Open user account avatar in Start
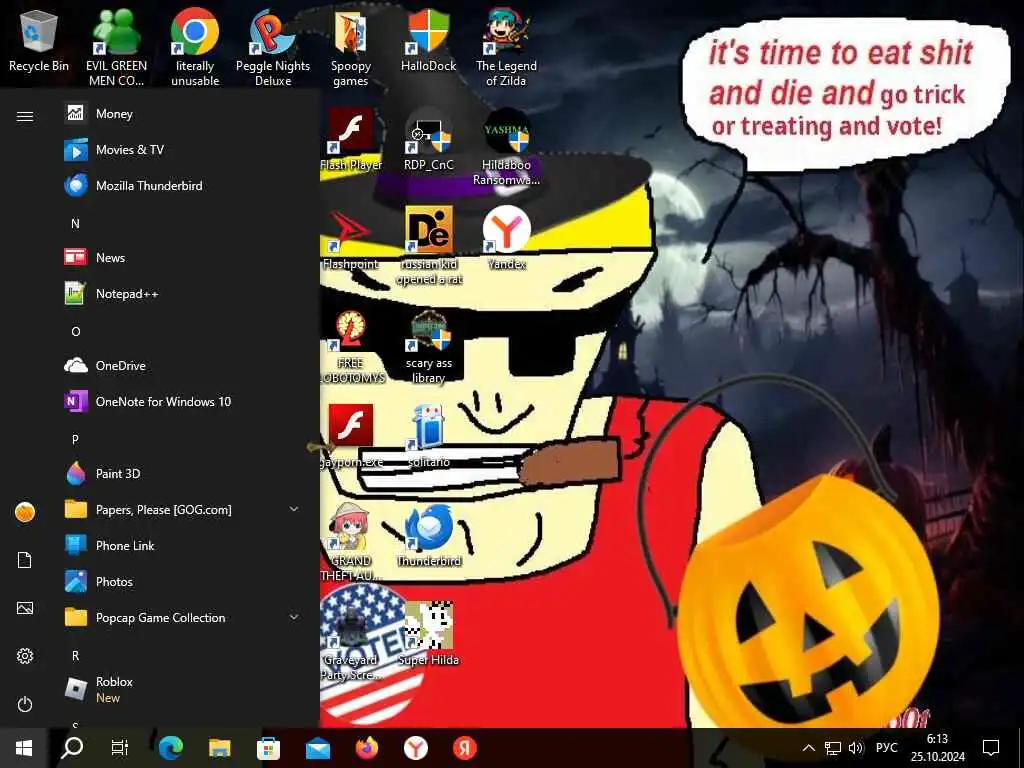This screenshot has height=768, width=1024. 25,512
